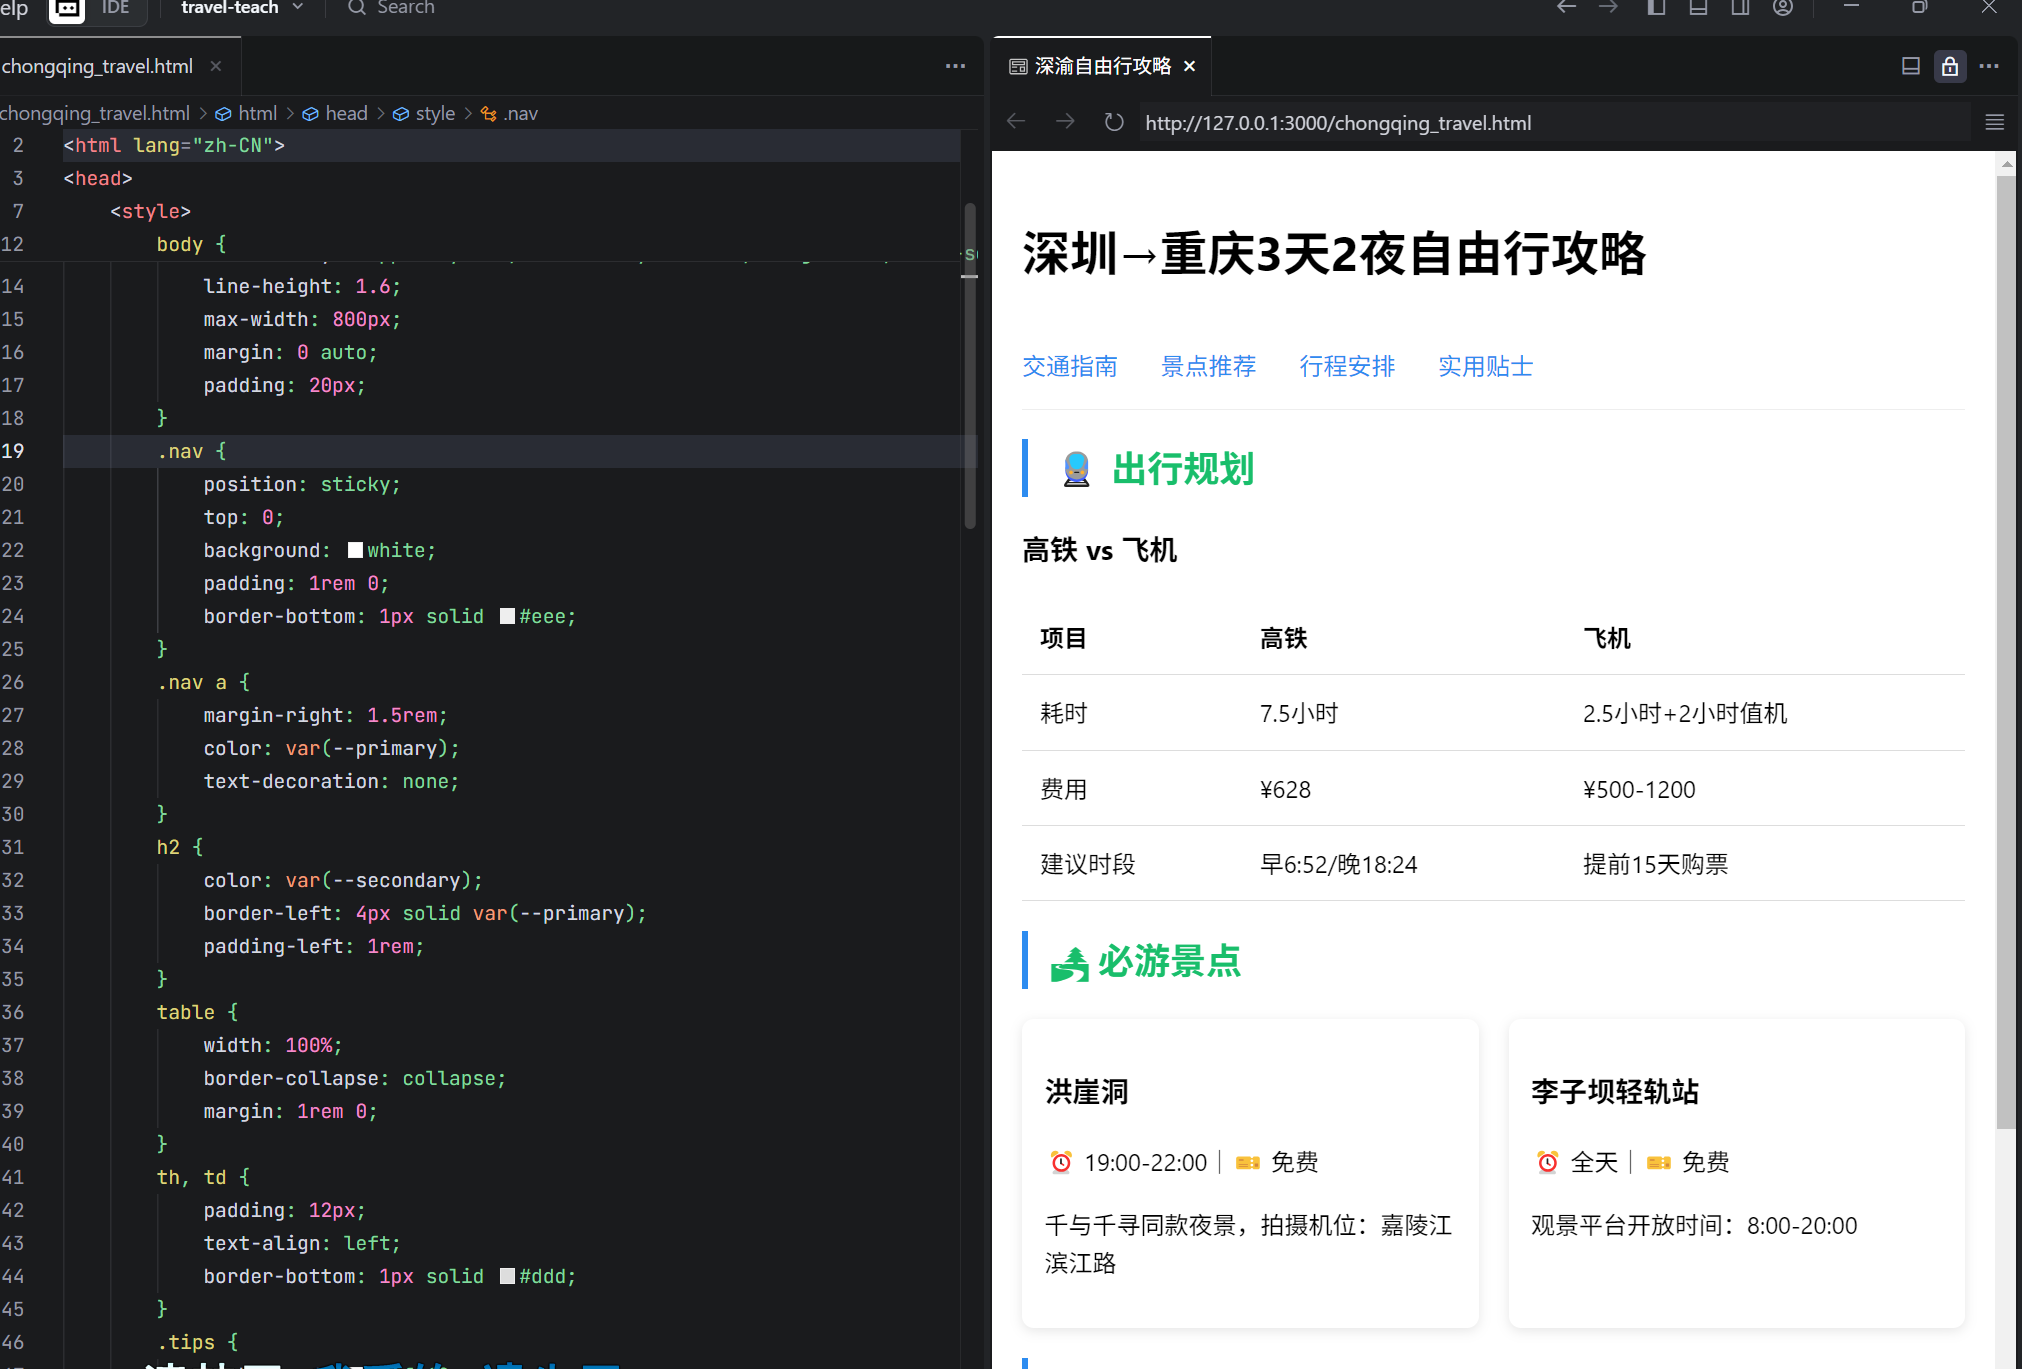The image size is (2022, 1369).
Task: Open 景点推荐 nav link
Action: (x=1208, y=366)
